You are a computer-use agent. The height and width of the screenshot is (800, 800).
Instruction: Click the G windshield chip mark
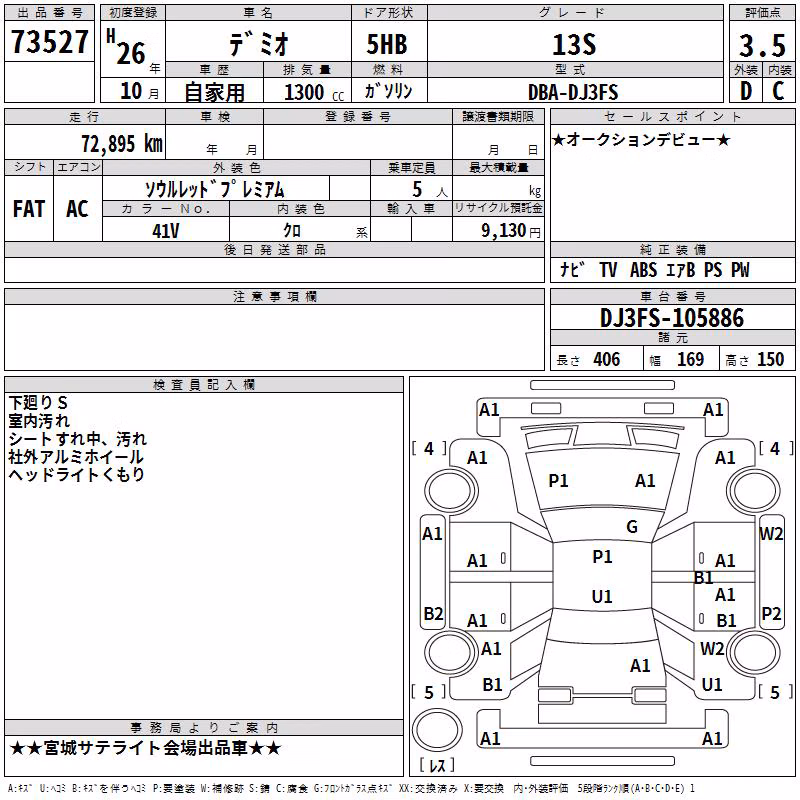click(x=632, y=527)
